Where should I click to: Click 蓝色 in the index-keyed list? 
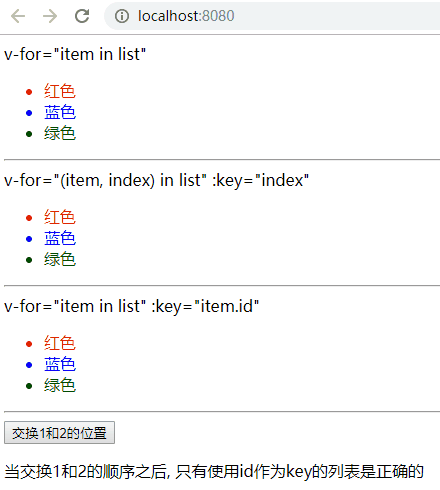tap(60, 238)
